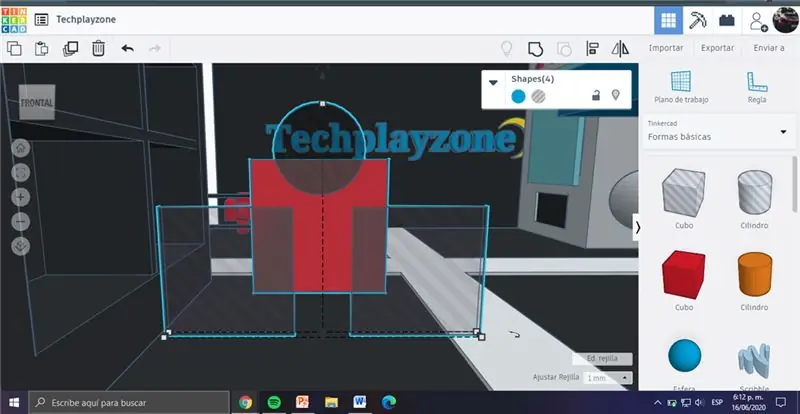The height and width of the screenshot is (414, 800).
Task: Open Word from the taskbar
Action: click(360, 402)
